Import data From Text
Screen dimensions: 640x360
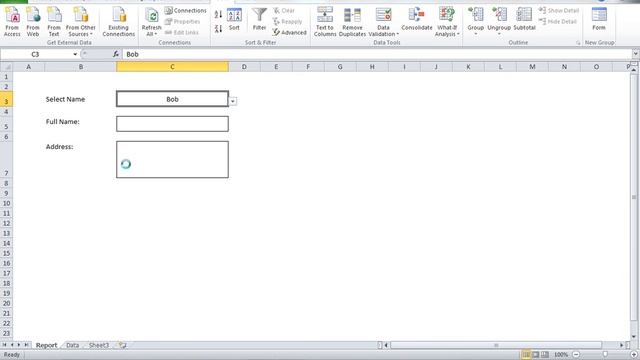click(x=54, y=22)
